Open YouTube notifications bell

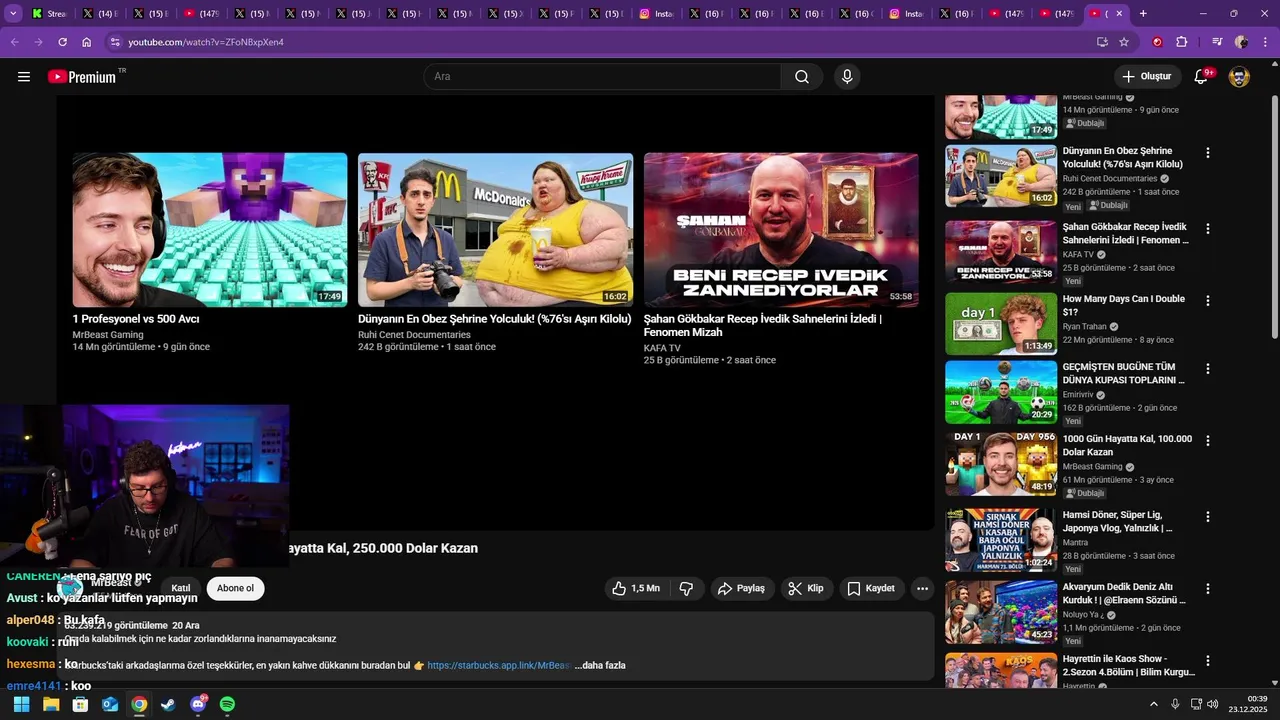tap(1202, 77)
